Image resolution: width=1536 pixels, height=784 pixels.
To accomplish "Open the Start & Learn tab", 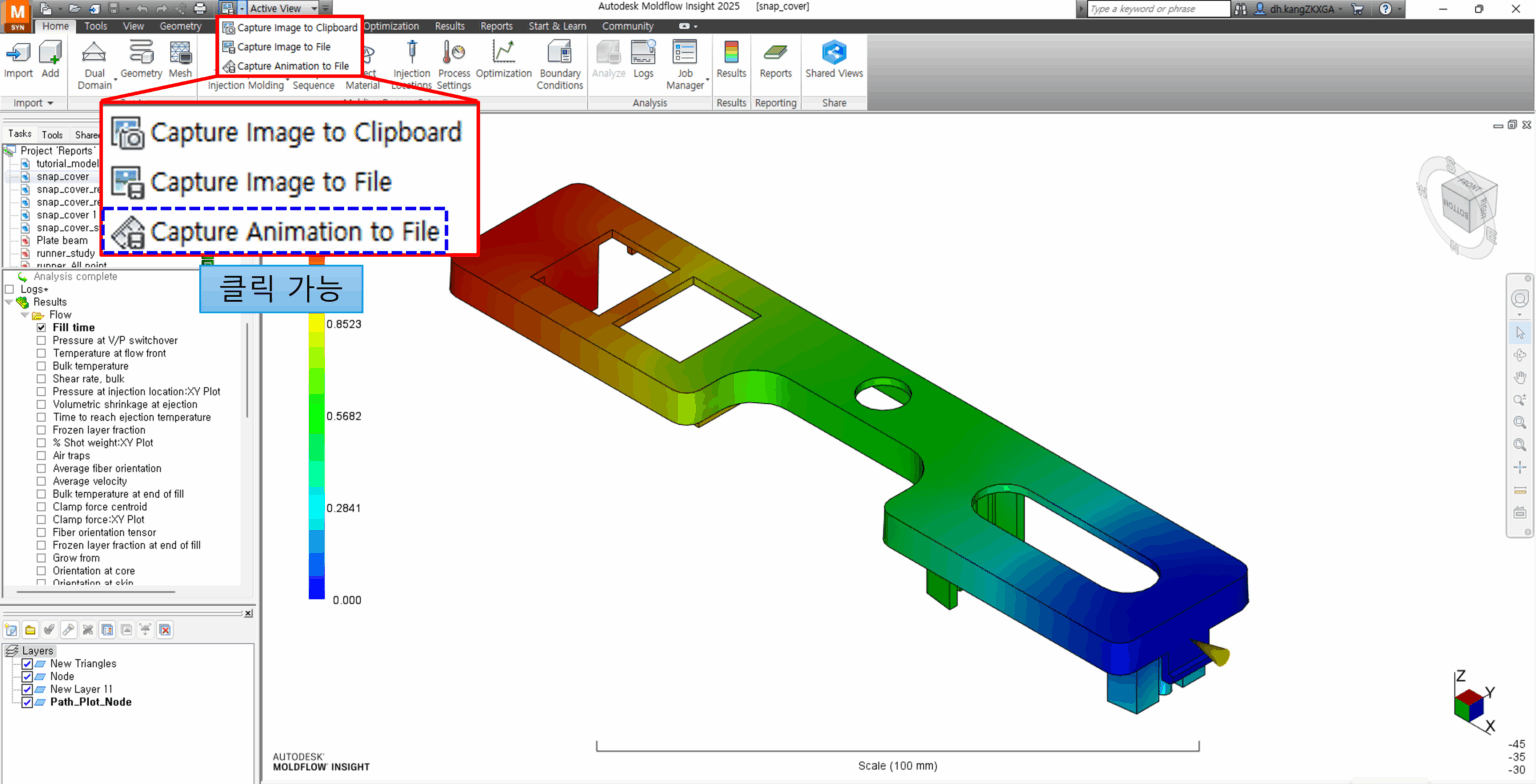I will [x=556, y=26].
